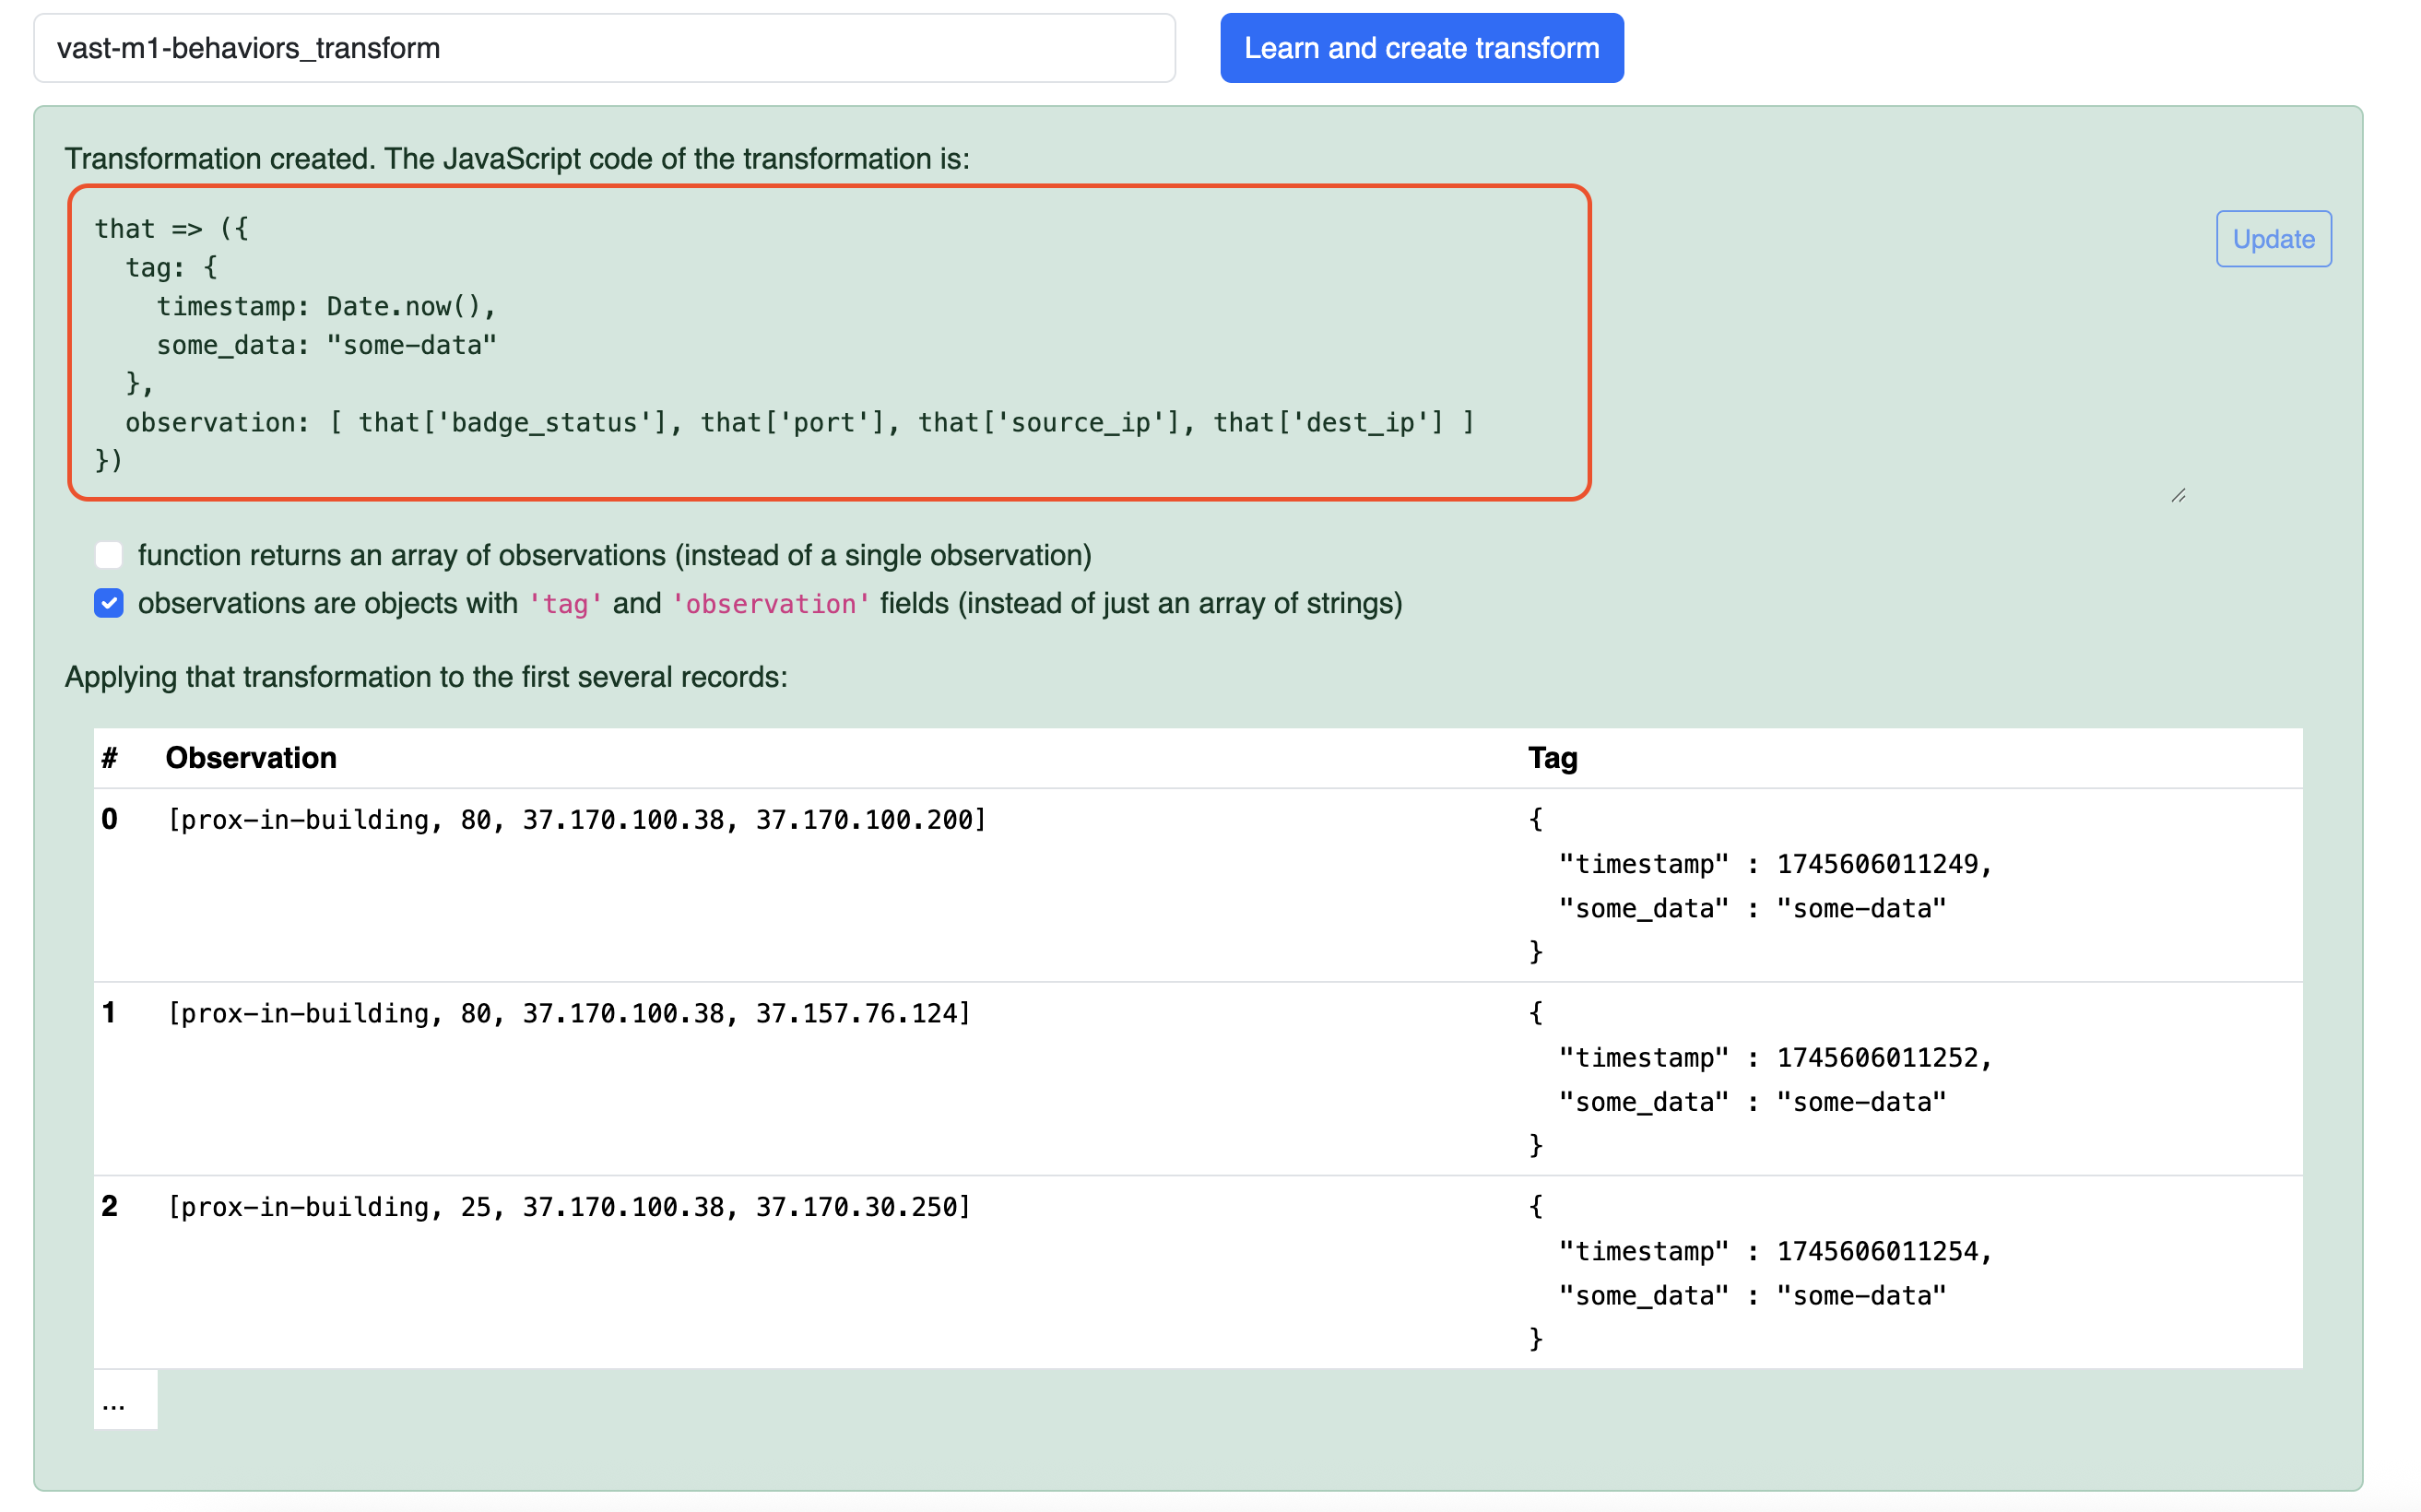Select observation ending with 37.157.76.124
The image size is (2421, 1512).
coord(569,1013)
